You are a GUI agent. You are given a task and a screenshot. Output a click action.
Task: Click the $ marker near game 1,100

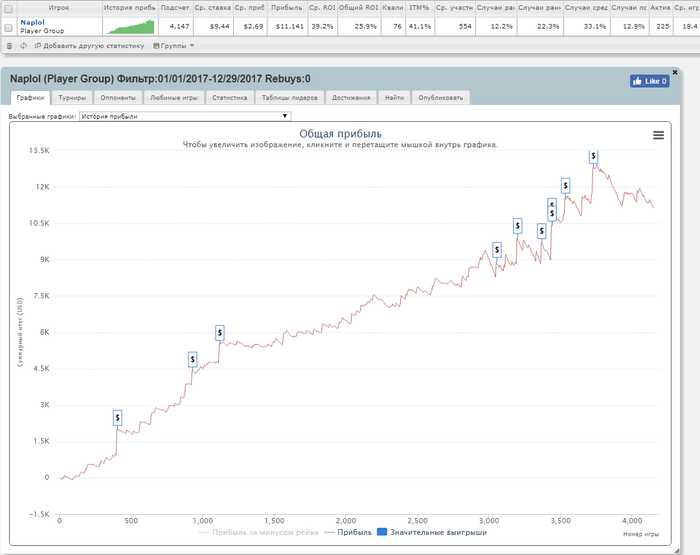click(x=220, y=332)
